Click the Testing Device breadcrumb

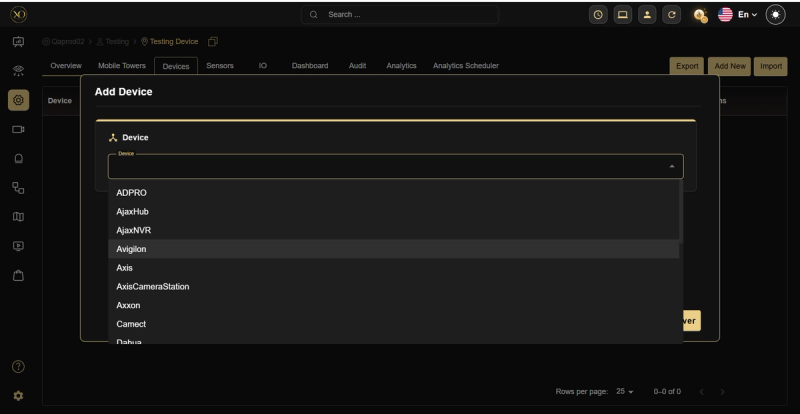pos(169,41)
